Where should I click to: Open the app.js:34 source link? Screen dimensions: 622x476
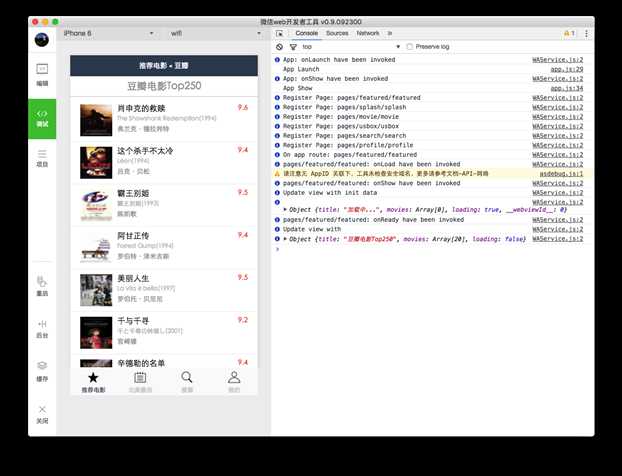tap(567, 88)
